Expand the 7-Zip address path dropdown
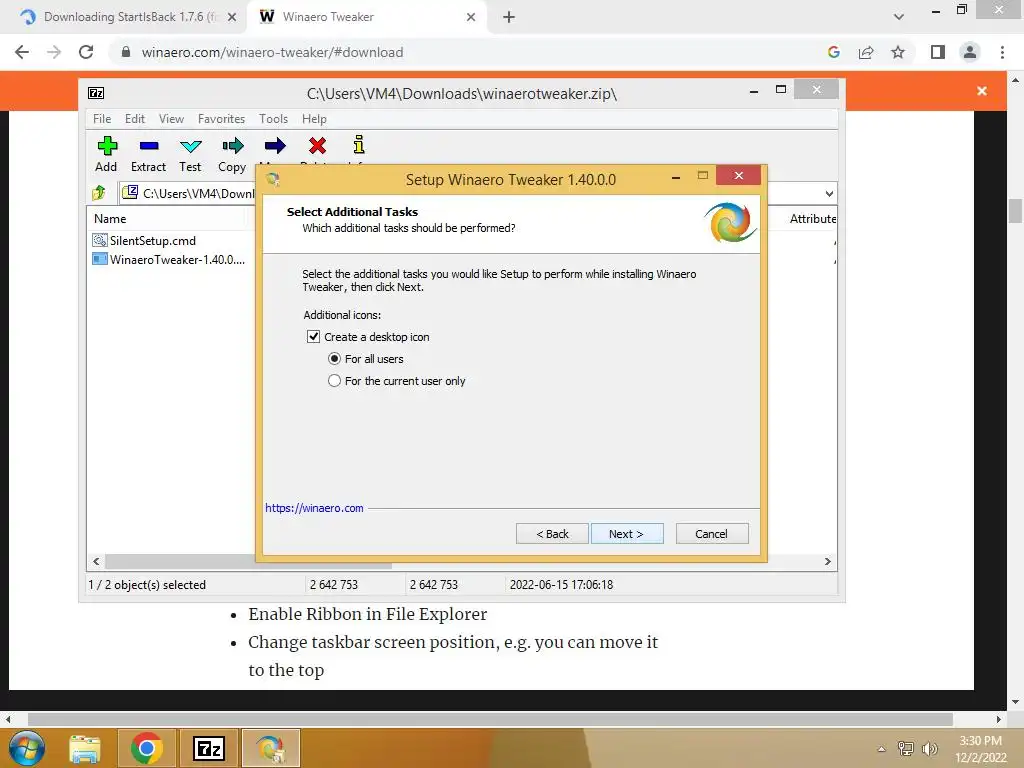 829,193
